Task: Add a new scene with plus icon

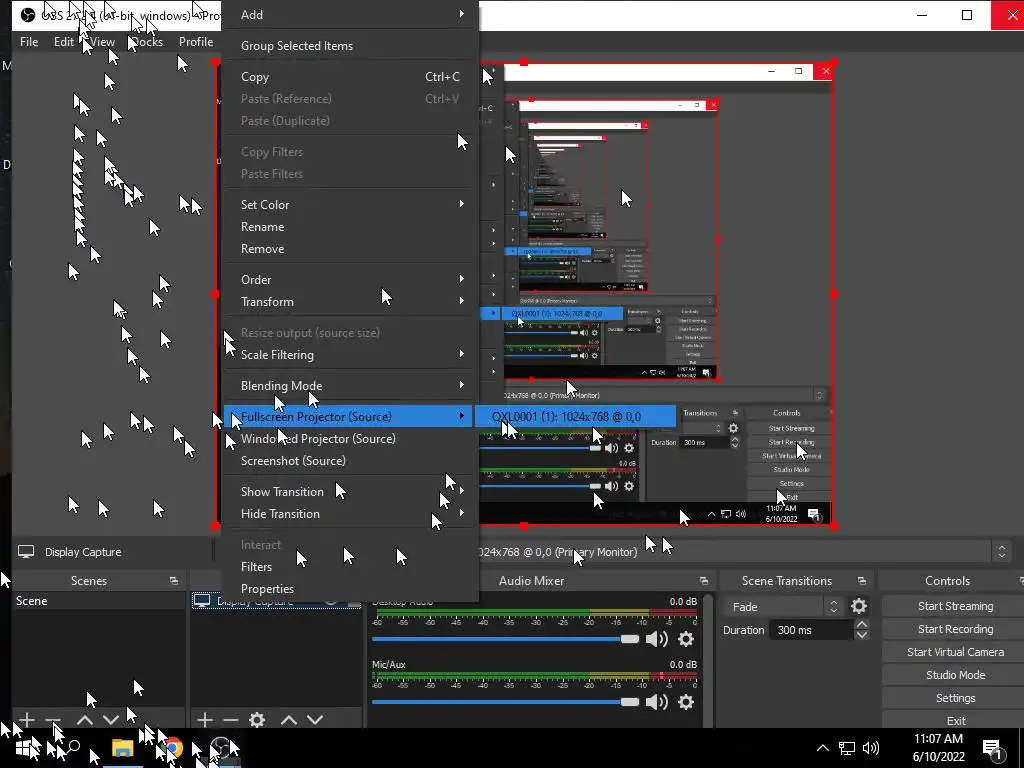Action: pyautogui.click(x=27, y=720)
